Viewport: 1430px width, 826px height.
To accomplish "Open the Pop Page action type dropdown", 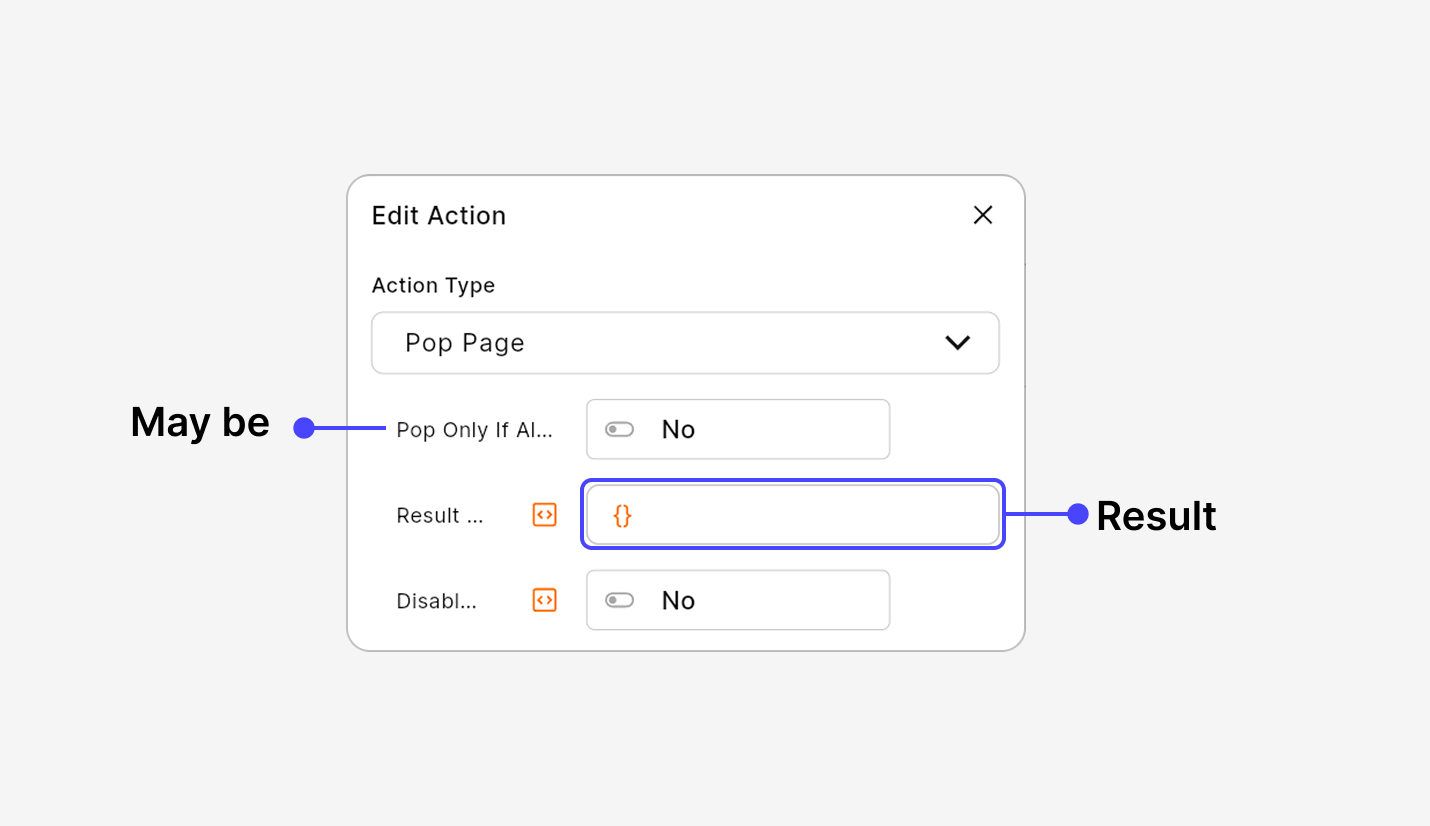I will click(x=685, y=343).
